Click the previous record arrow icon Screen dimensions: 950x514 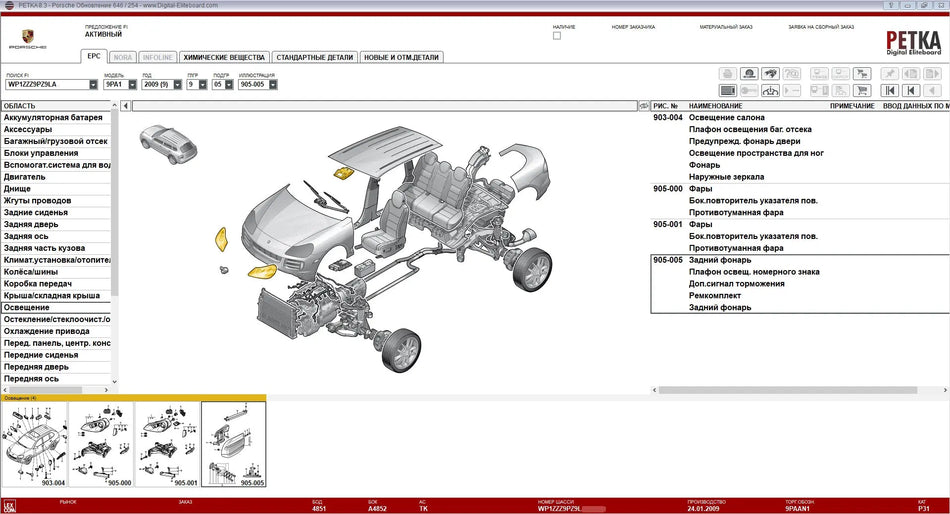pos(910,90)
